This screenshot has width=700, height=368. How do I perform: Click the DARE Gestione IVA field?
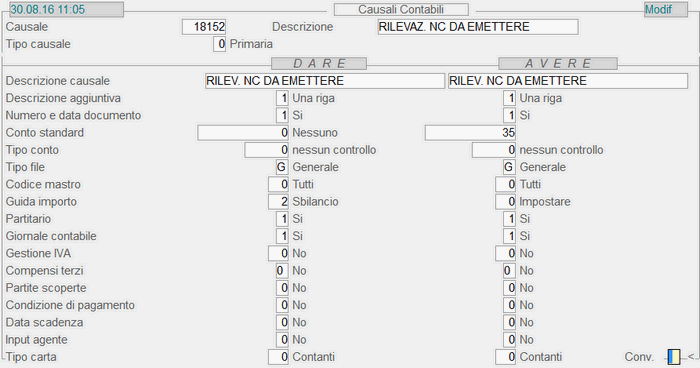[x=278, y=254]
